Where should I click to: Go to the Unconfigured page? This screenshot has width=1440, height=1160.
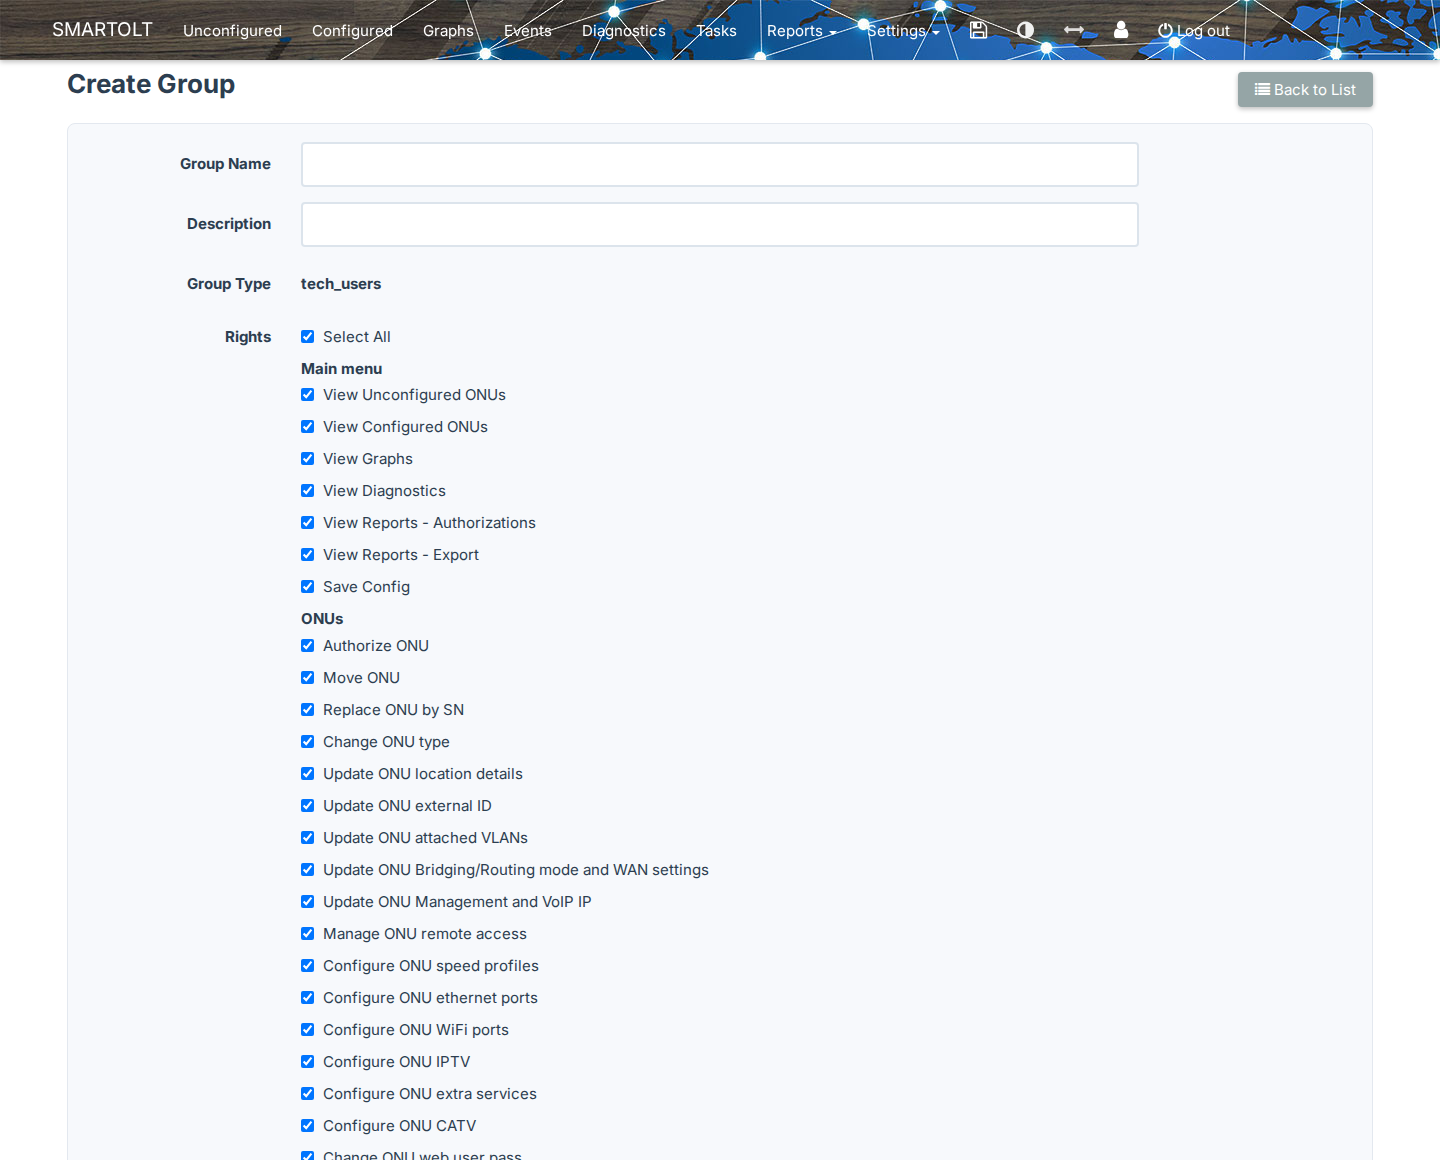tap(232, 31)
